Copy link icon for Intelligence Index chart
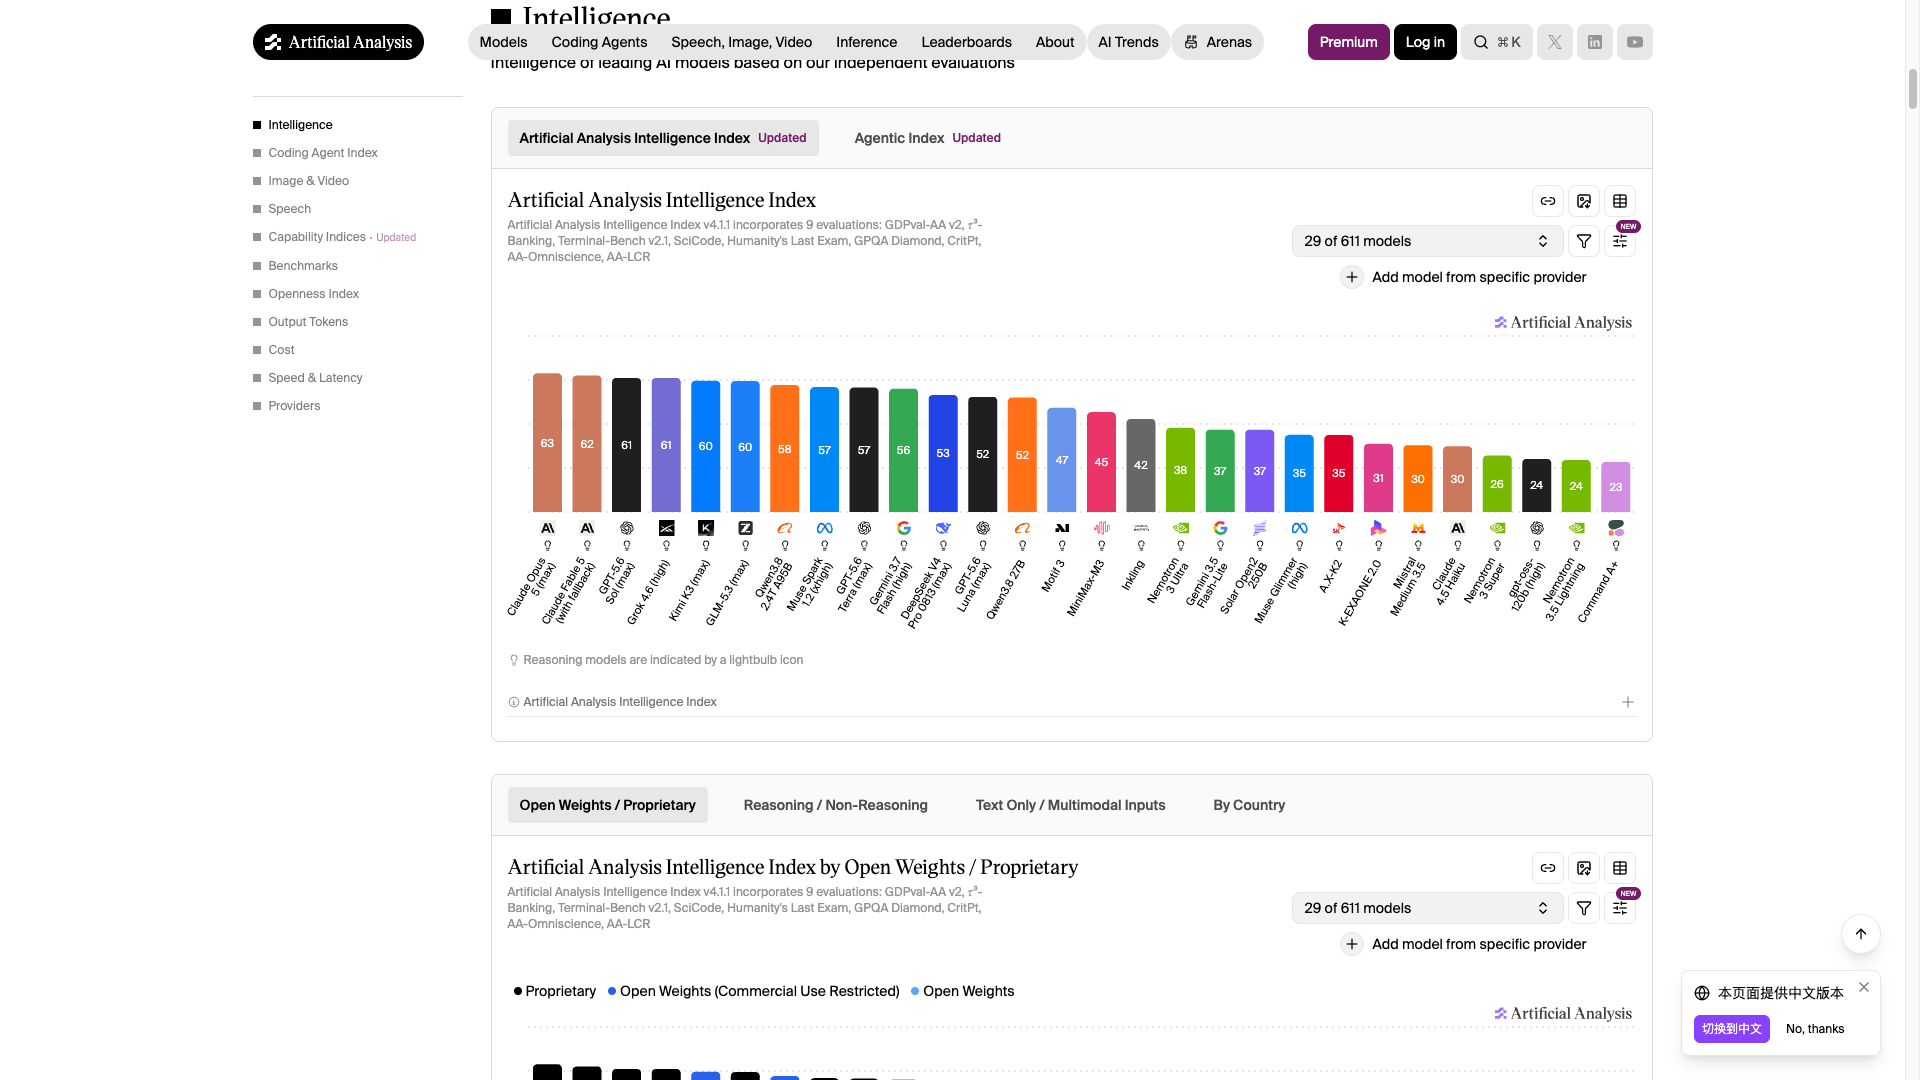This screenshot has height=1080, width=1920. pos(1547,201)
